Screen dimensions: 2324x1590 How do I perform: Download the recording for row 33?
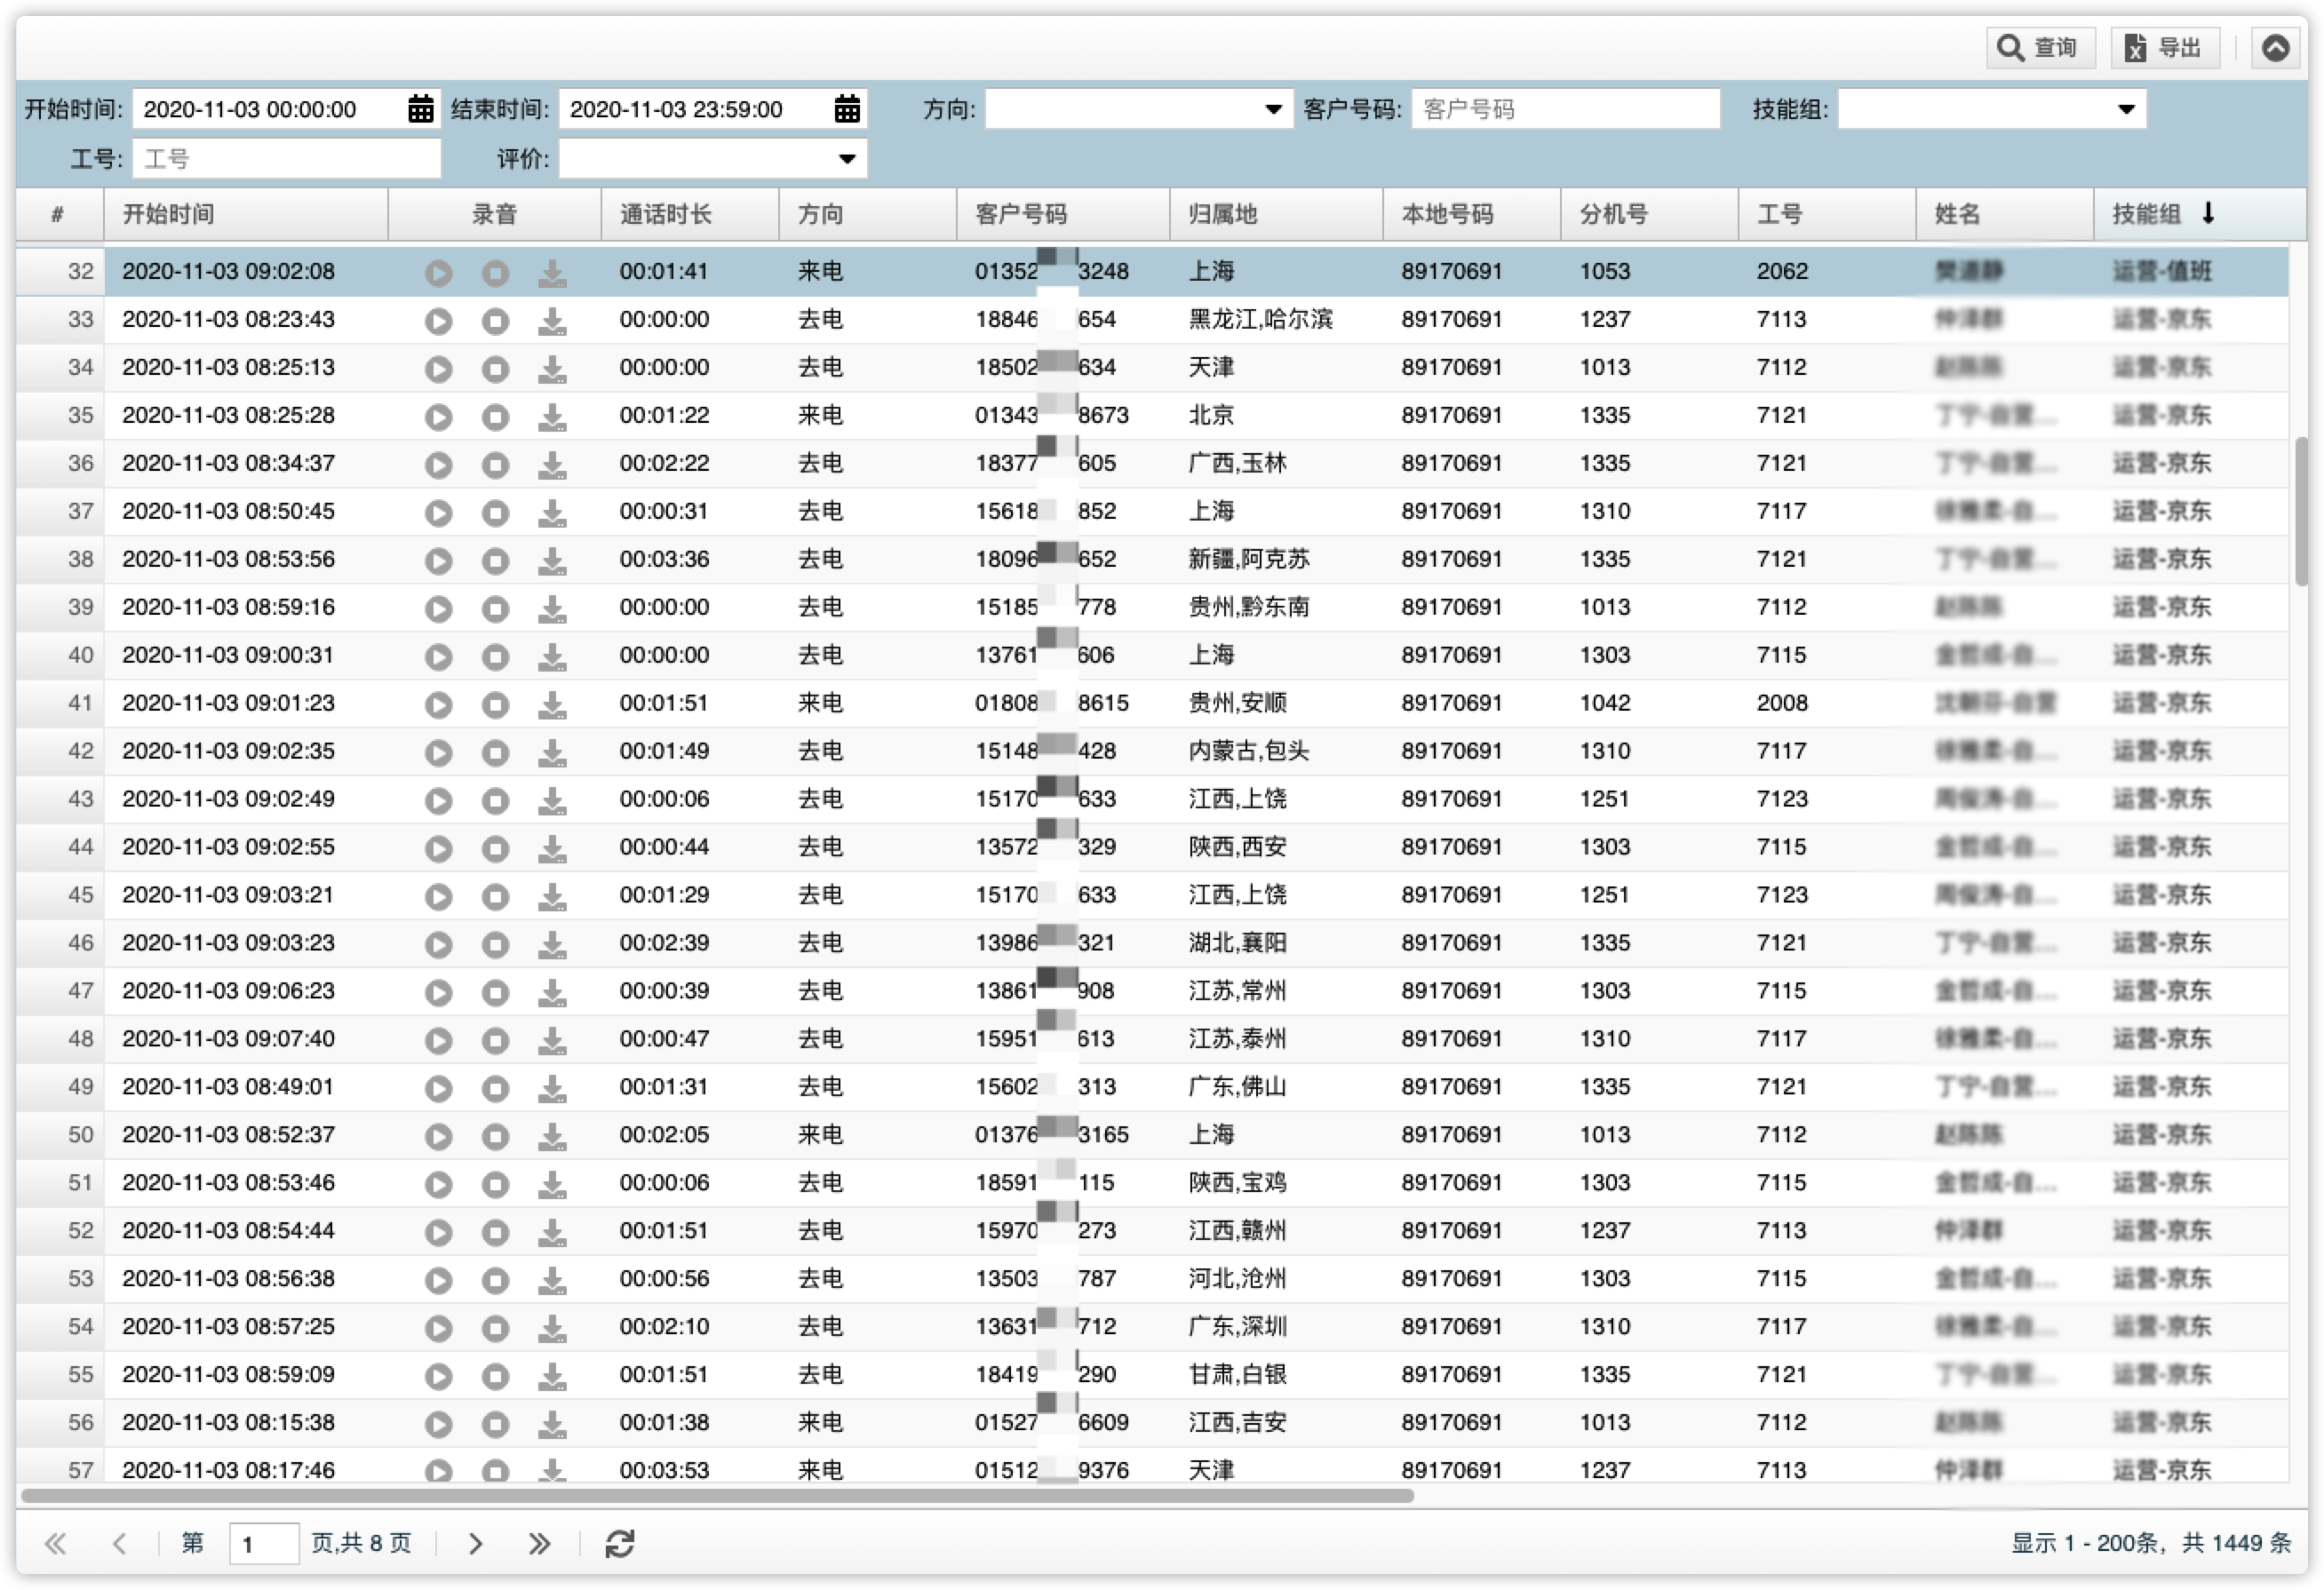coord(552,321)
